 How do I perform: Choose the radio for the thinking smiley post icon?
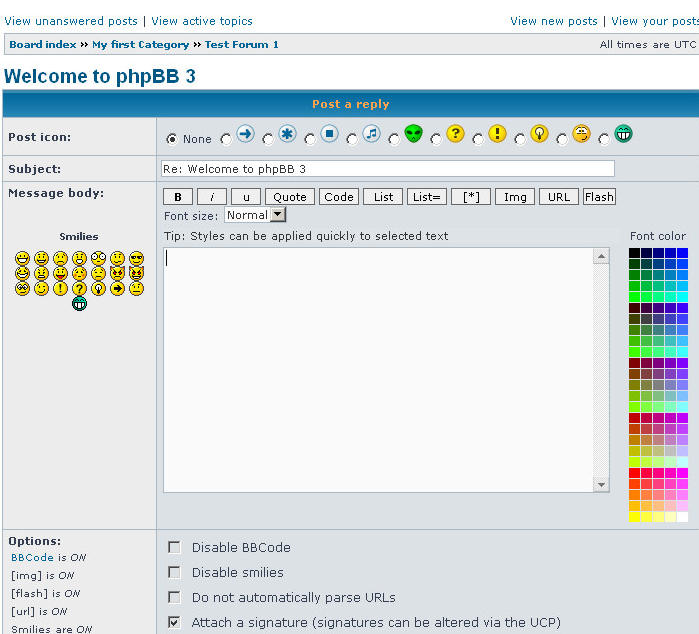coord(562,140)
